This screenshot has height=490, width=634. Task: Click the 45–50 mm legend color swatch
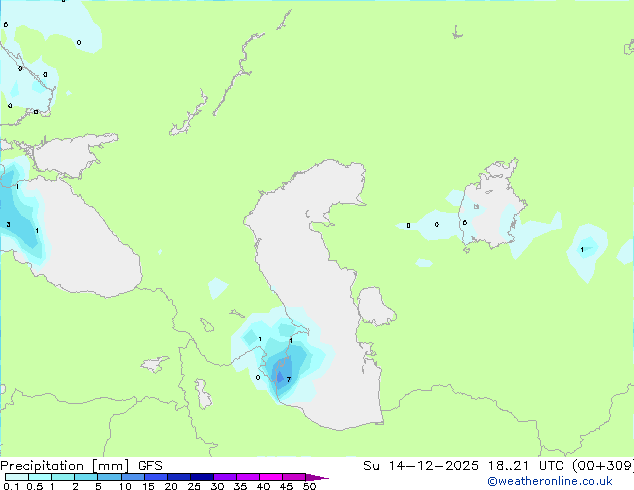tap(294, 477)
